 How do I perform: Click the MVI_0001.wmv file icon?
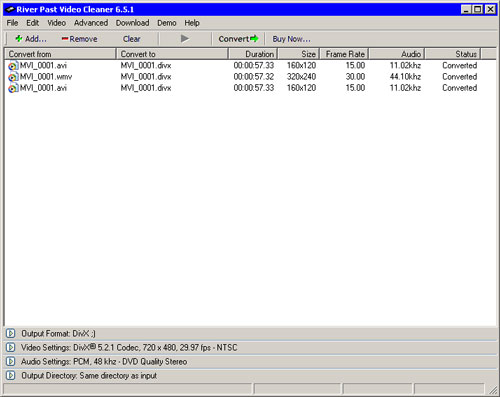[x=13, y=77]
